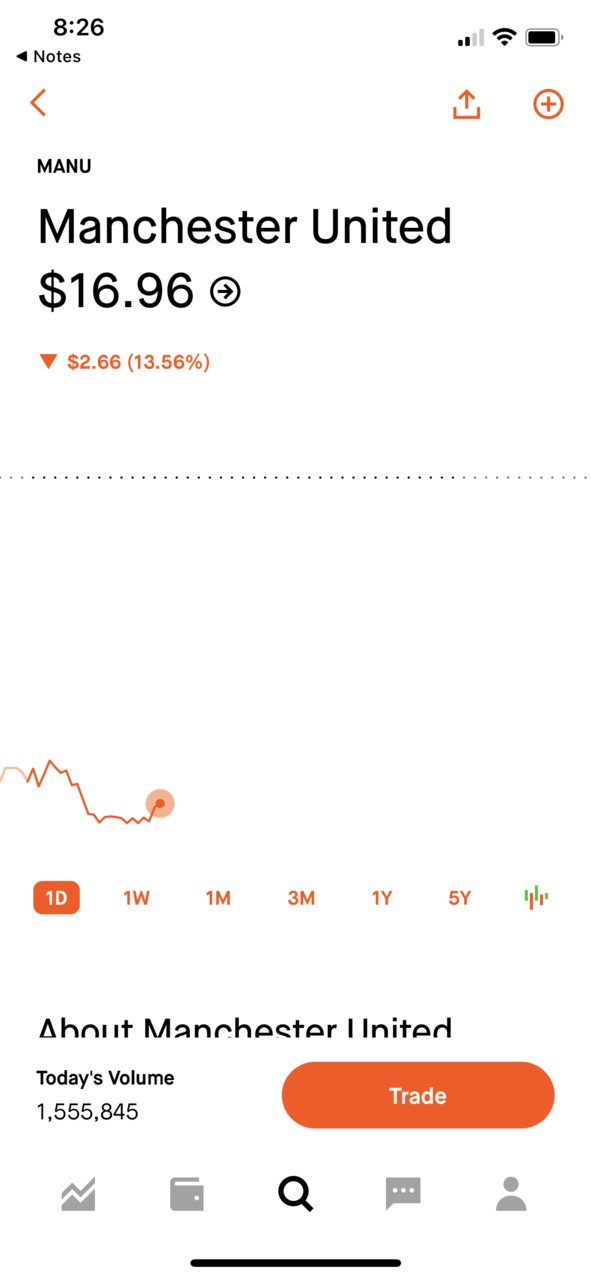Open the share icon
The height and width of the screenshot is (1279, 591).
click(x=466, y=103)
